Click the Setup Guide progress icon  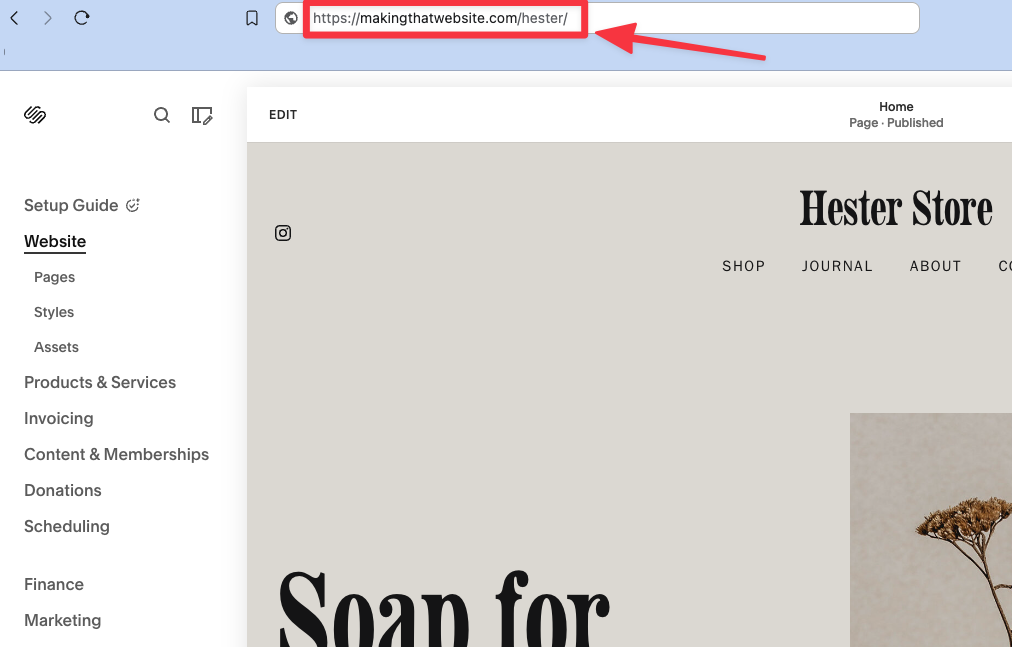(x=133, y=204)
